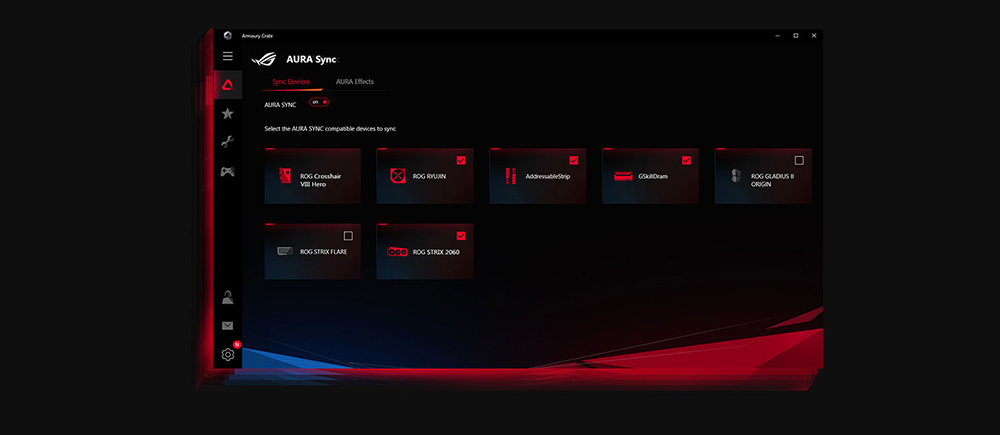Select the AURA Sync triangle sidebar icon
This screenshot has width=1000, height=435.
(228, 85)
